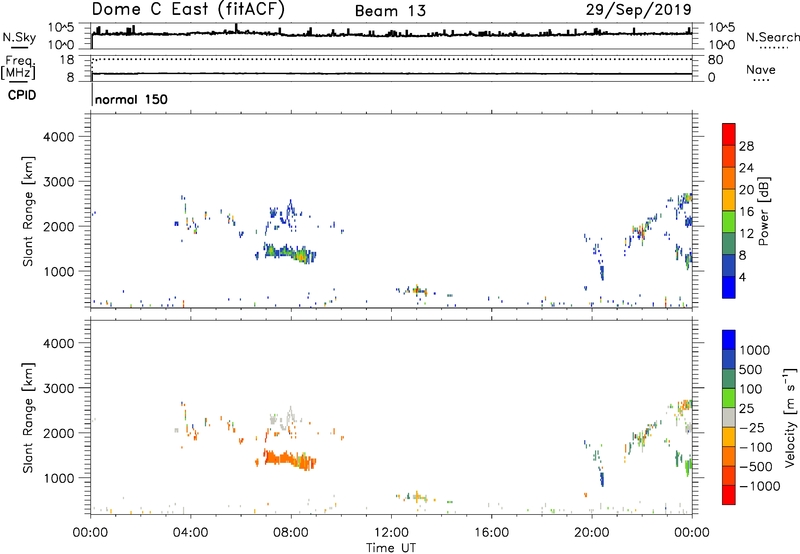Click the "16:00" time tick label
The image size is (800, 554).
(491, 533)
